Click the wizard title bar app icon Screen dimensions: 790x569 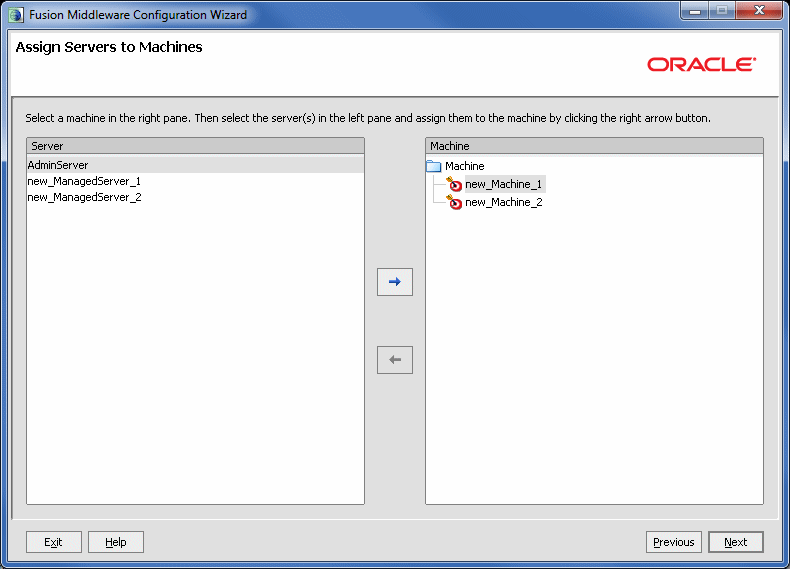(x=16, y=15)
